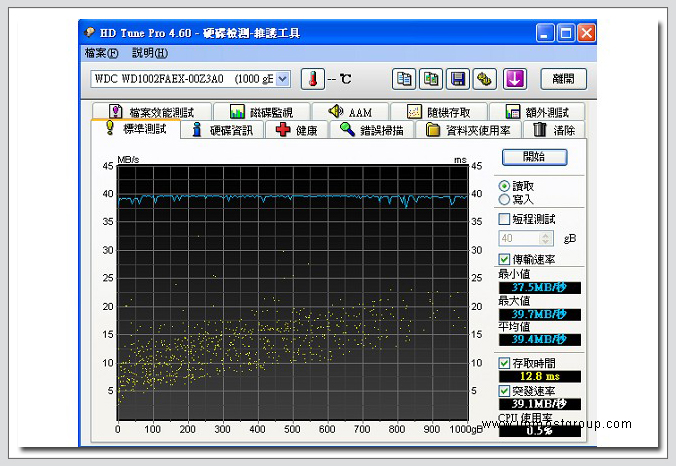Open the 健康 tab with red cross icon
The height and width of the screenshot is (466, 676).
pyautogui.click(x=296, y=130)
